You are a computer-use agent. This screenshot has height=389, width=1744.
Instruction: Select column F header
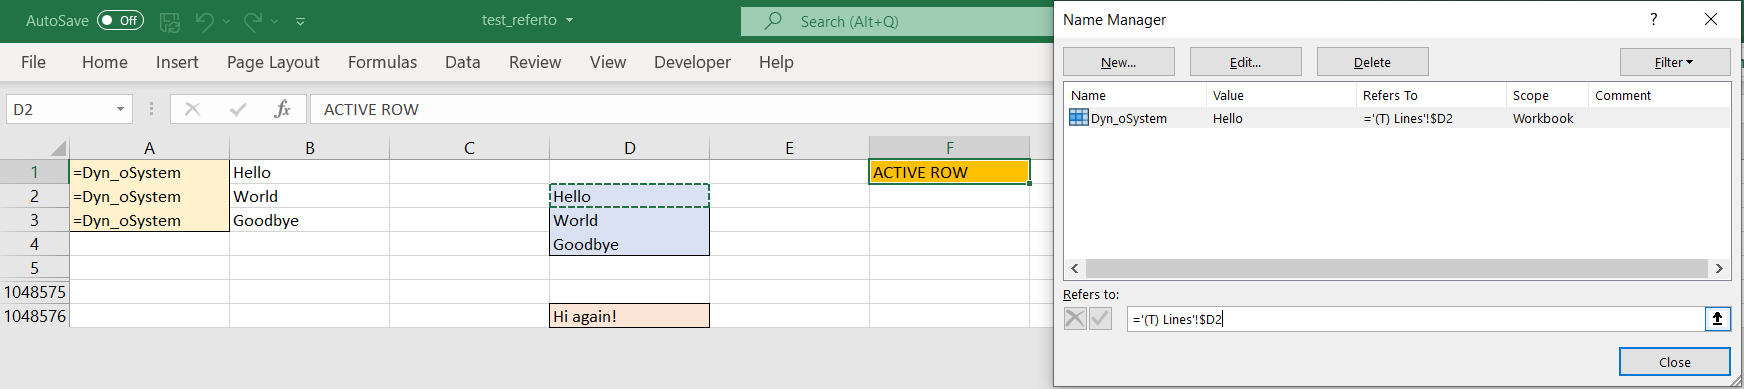pos(949,148)
